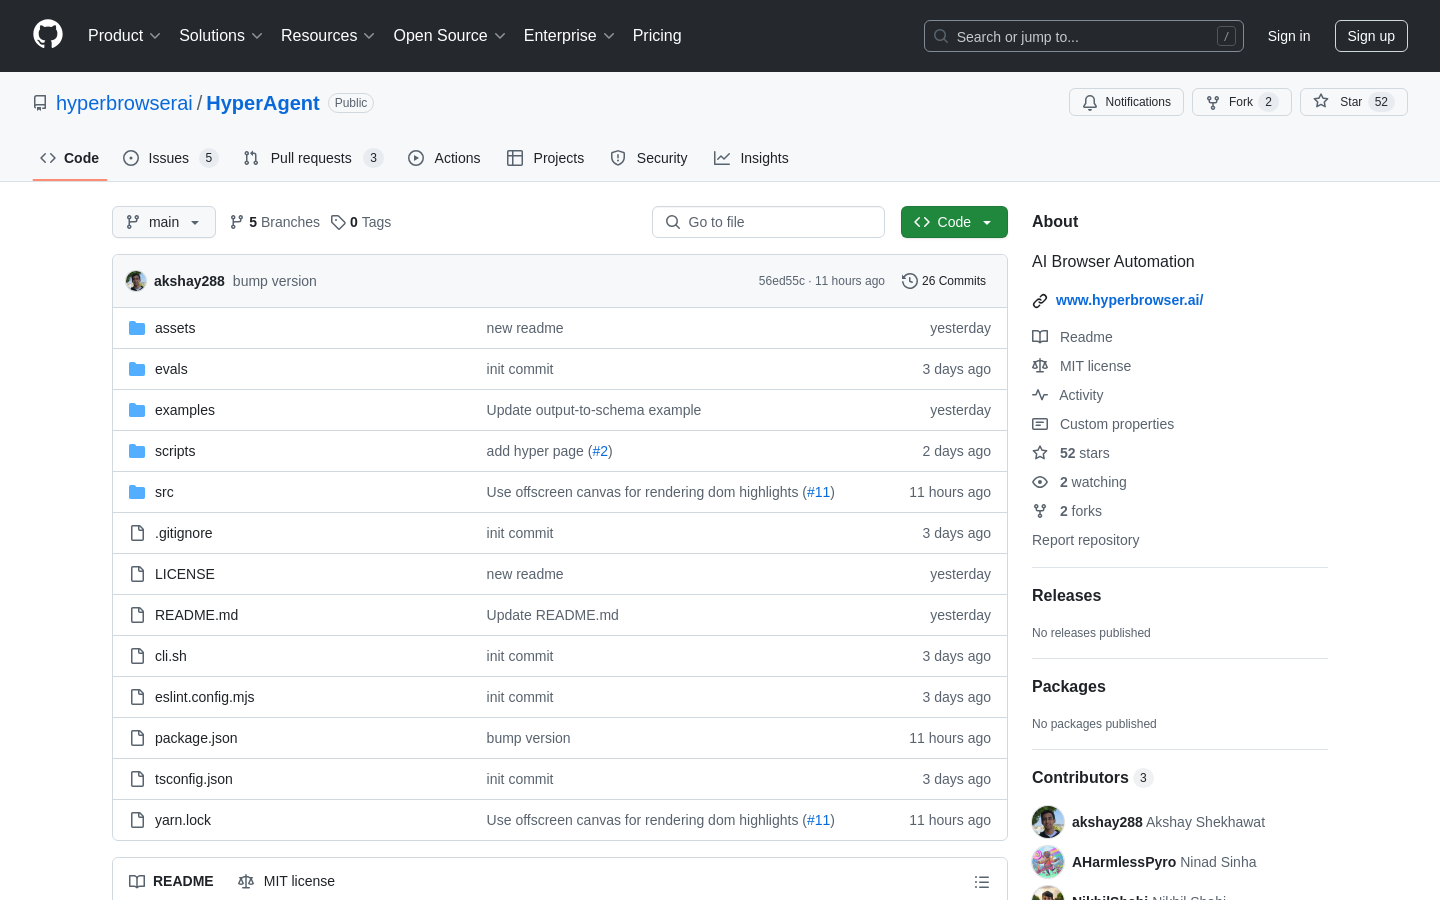Open the Pricing page link
This screenshot has width=1440, height=900.
tap(657, 36)
